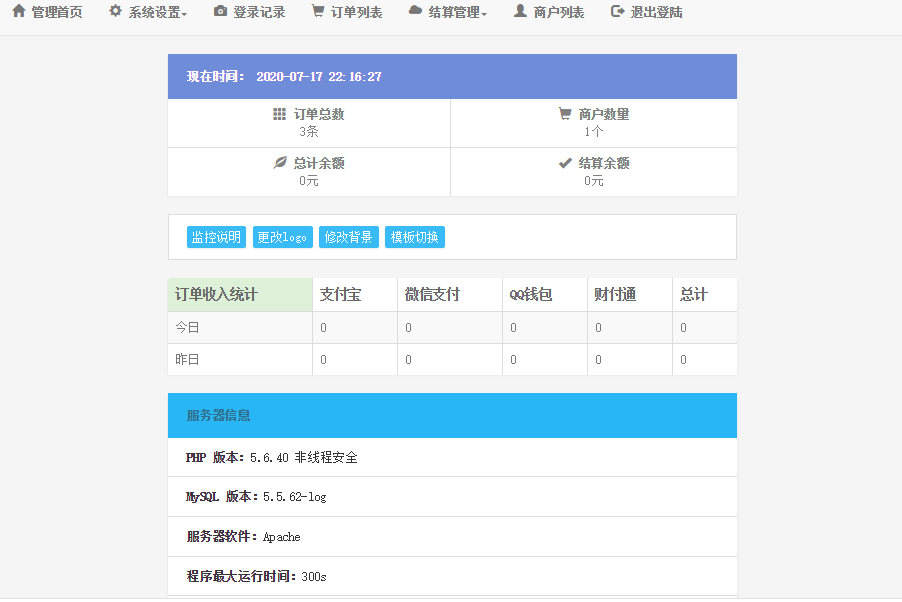Click the cart icon beside 商户数量
This screenshot has width=902, height=602.
click(565, 114)
